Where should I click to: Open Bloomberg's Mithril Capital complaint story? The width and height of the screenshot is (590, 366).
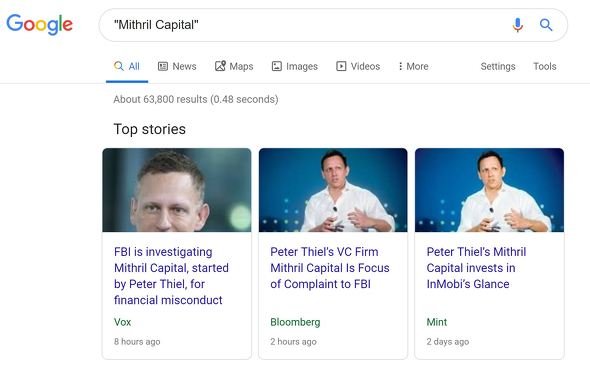point(330,268)
